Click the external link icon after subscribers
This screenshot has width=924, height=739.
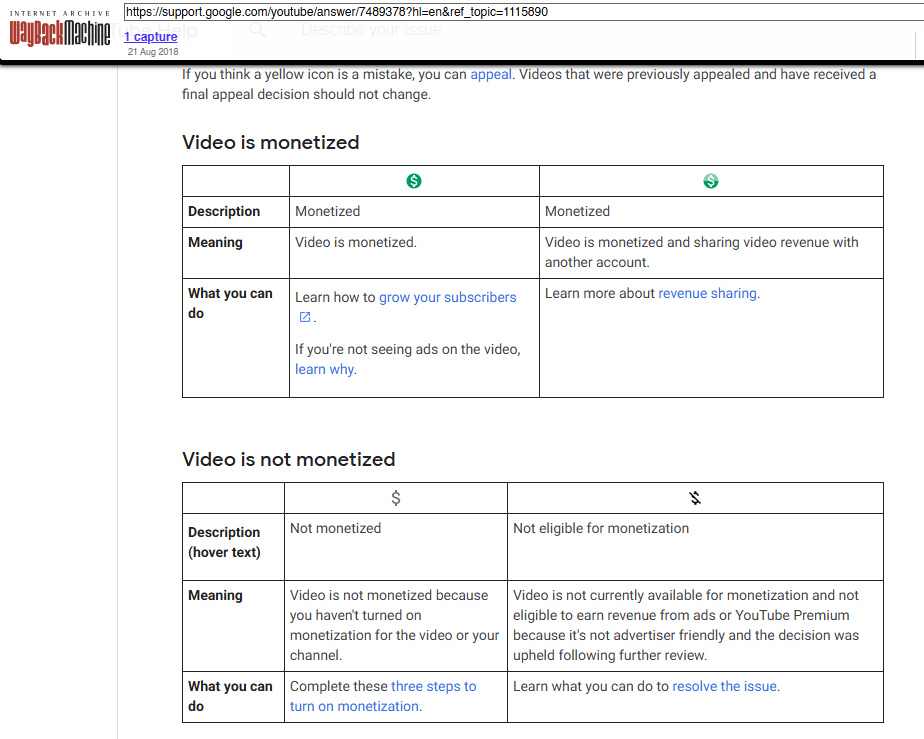tap(305, 317)
